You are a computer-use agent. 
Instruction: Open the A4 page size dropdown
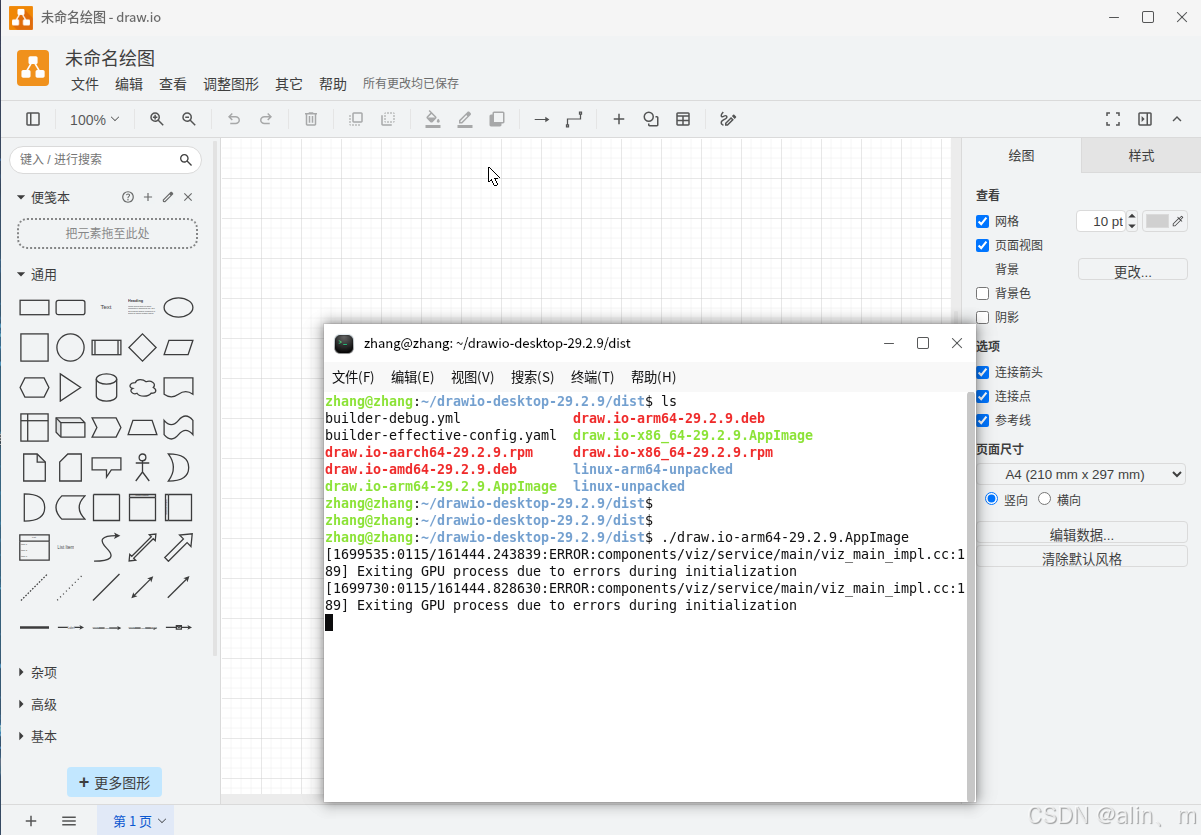point(1081,474)
